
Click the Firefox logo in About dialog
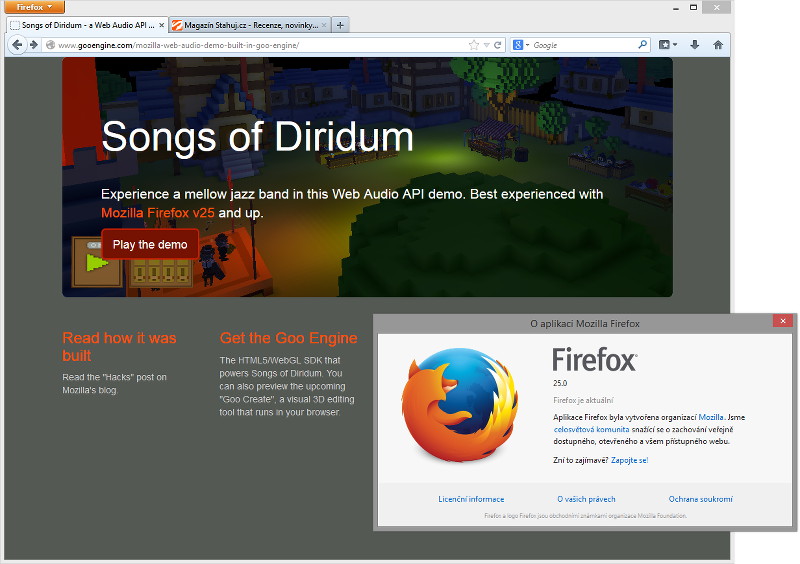[x=460, y=405]
